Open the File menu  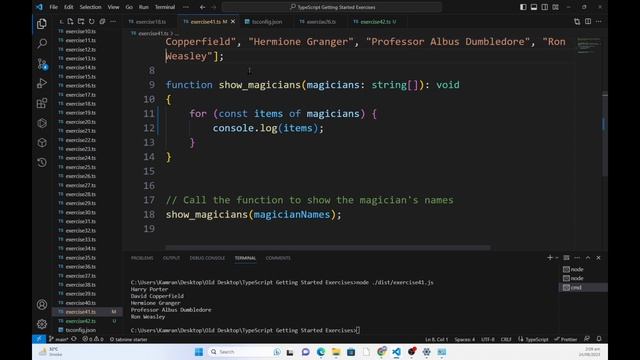pos(53,7)
